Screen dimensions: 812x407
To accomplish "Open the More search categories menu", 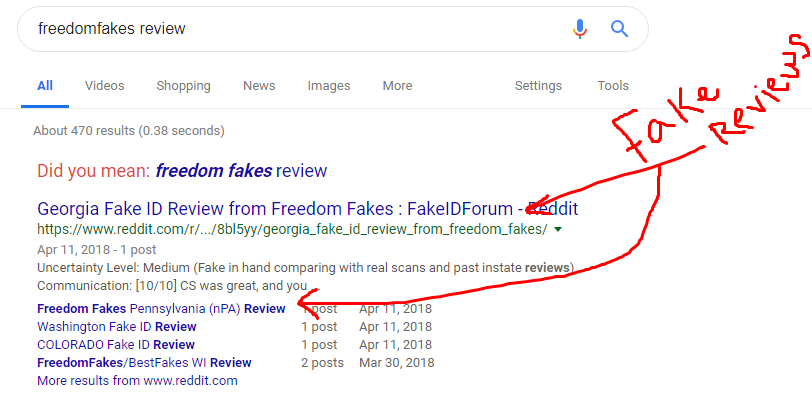I will coord(397,85).
